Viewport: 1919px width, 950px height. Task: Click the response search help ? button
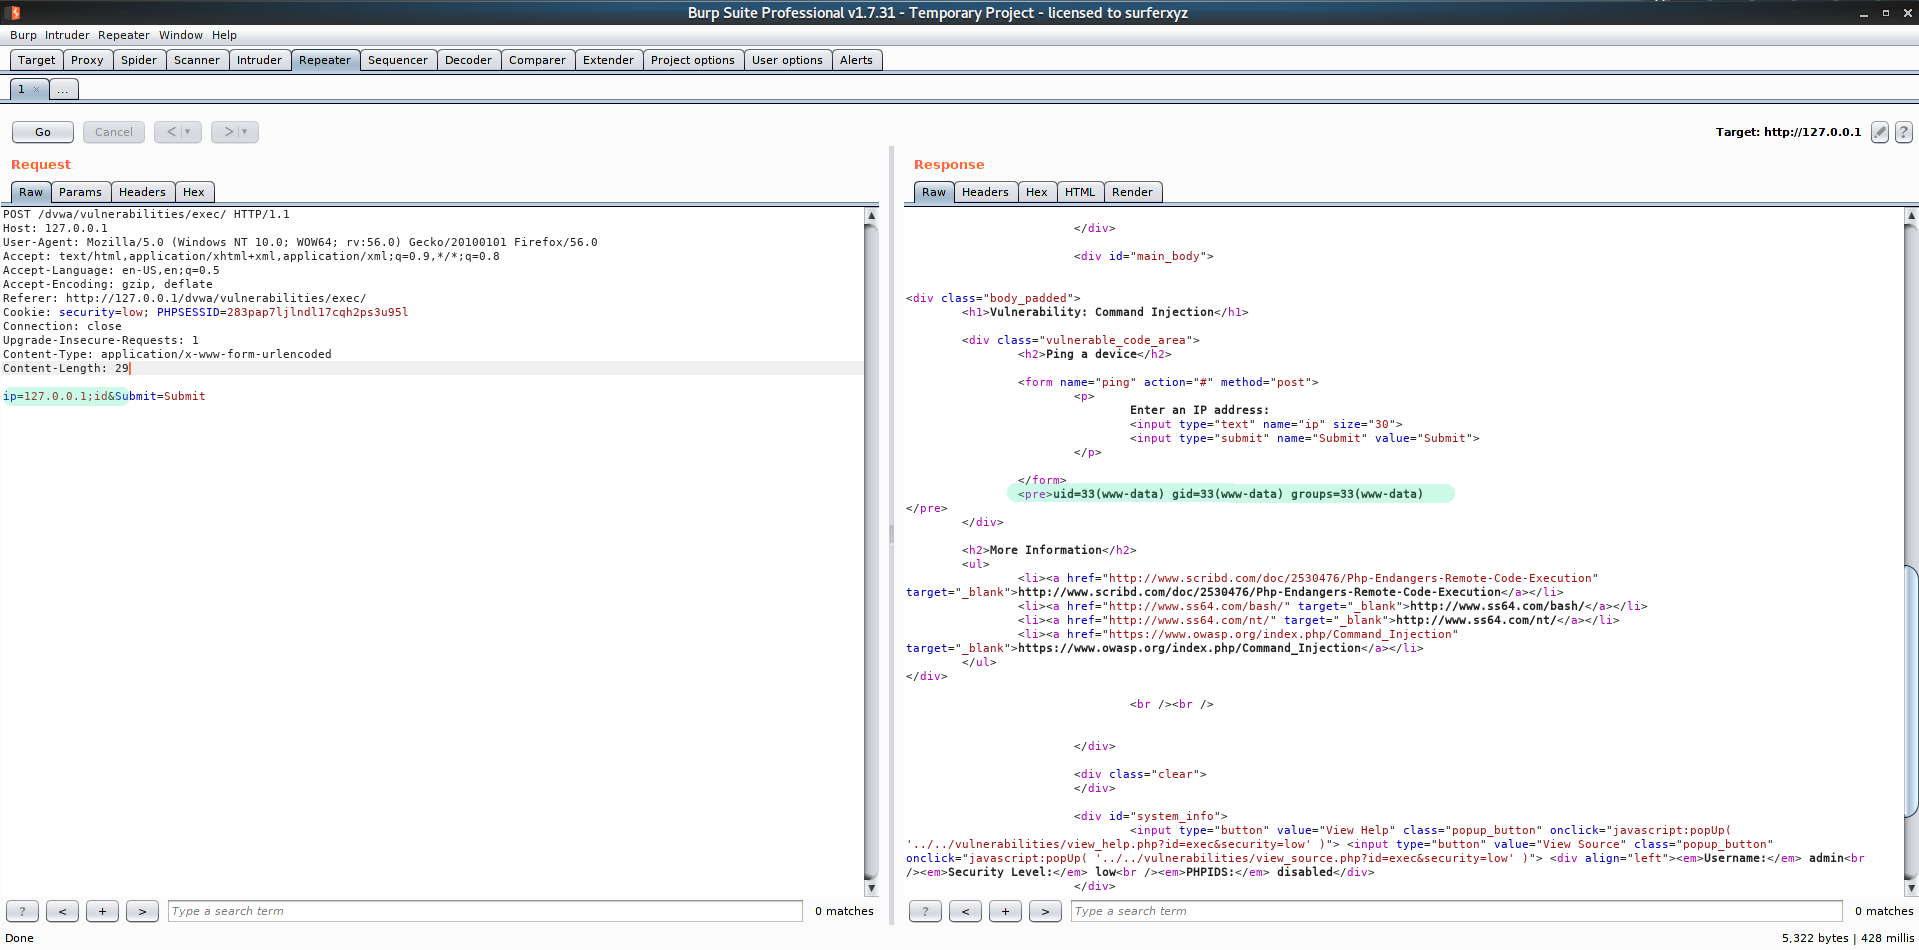[x=925, y=911]
